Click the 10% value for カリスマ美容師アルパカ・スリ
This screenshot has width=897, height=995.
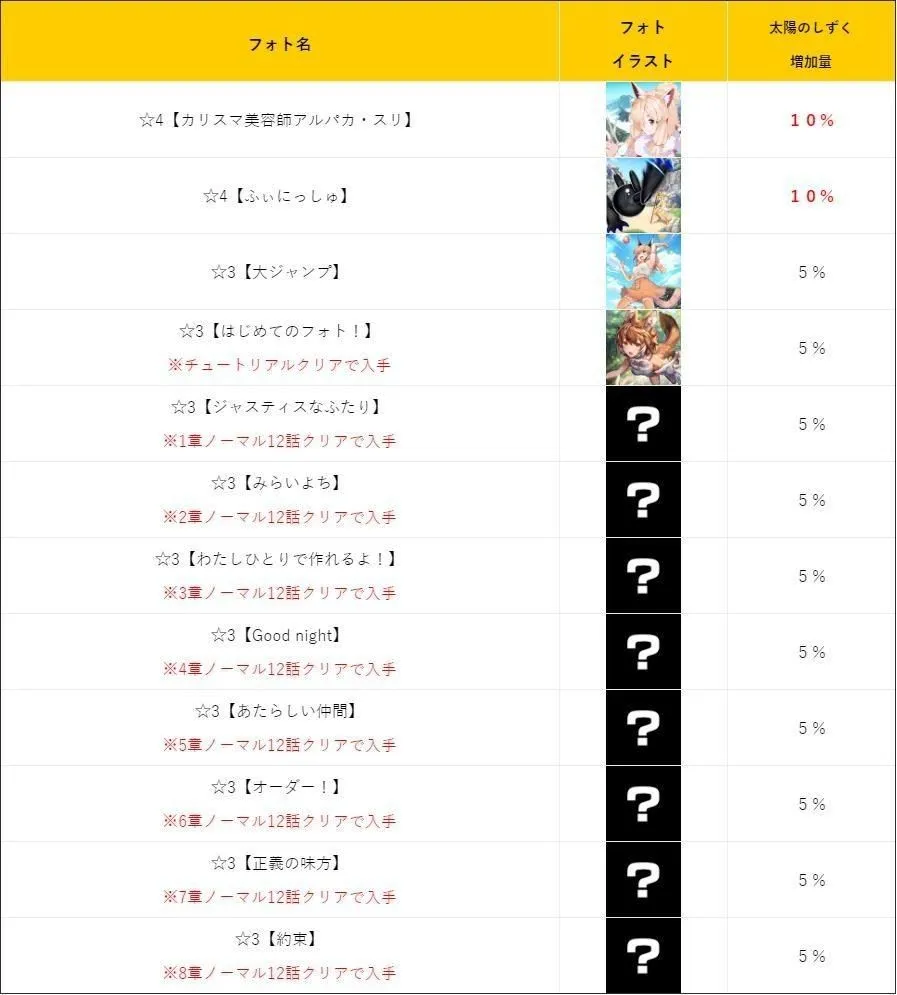coord(811,120)
